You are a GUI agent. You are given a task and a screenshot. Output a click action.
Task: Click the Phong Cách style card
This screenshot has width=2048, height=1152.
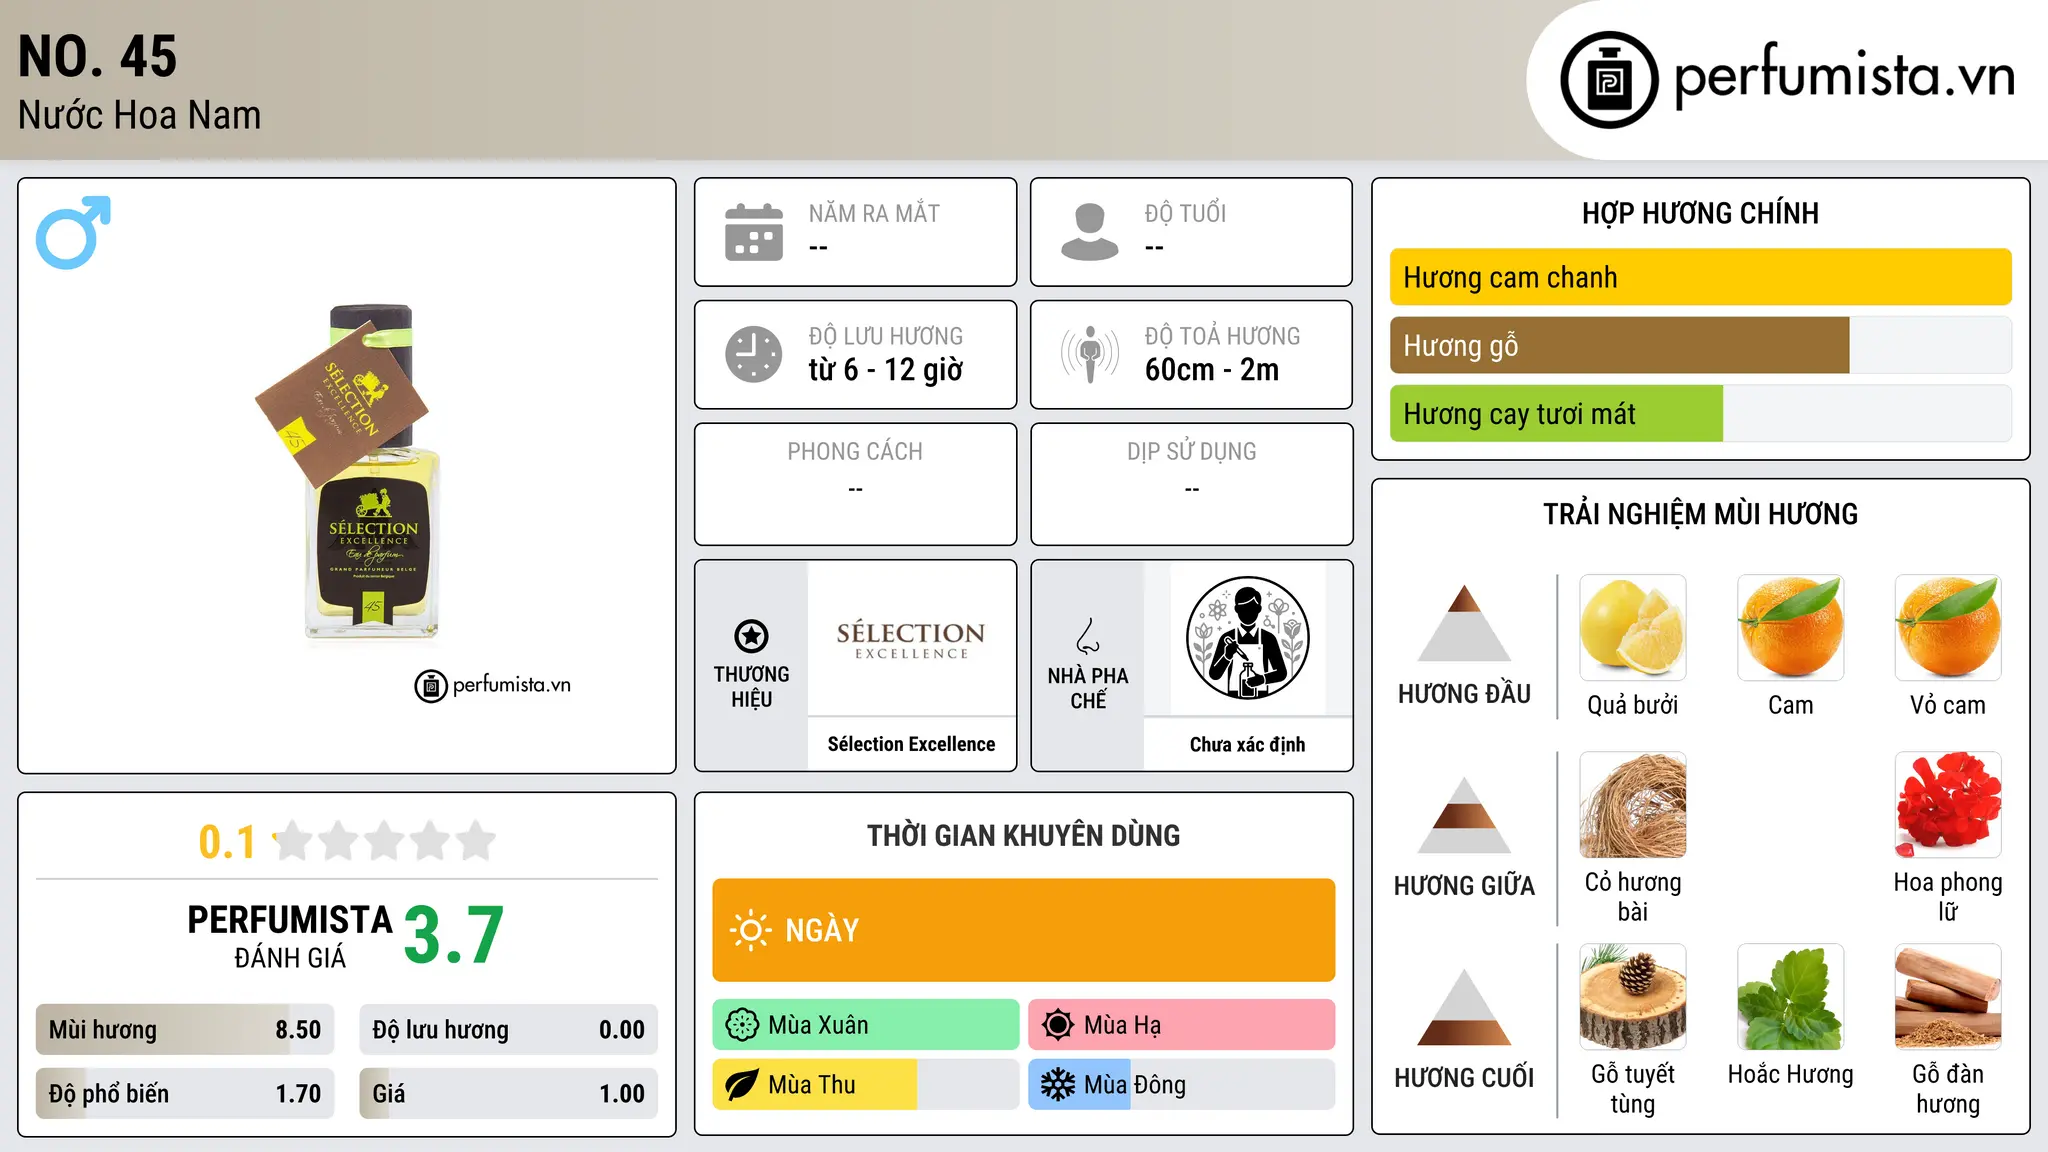(855, 484)
